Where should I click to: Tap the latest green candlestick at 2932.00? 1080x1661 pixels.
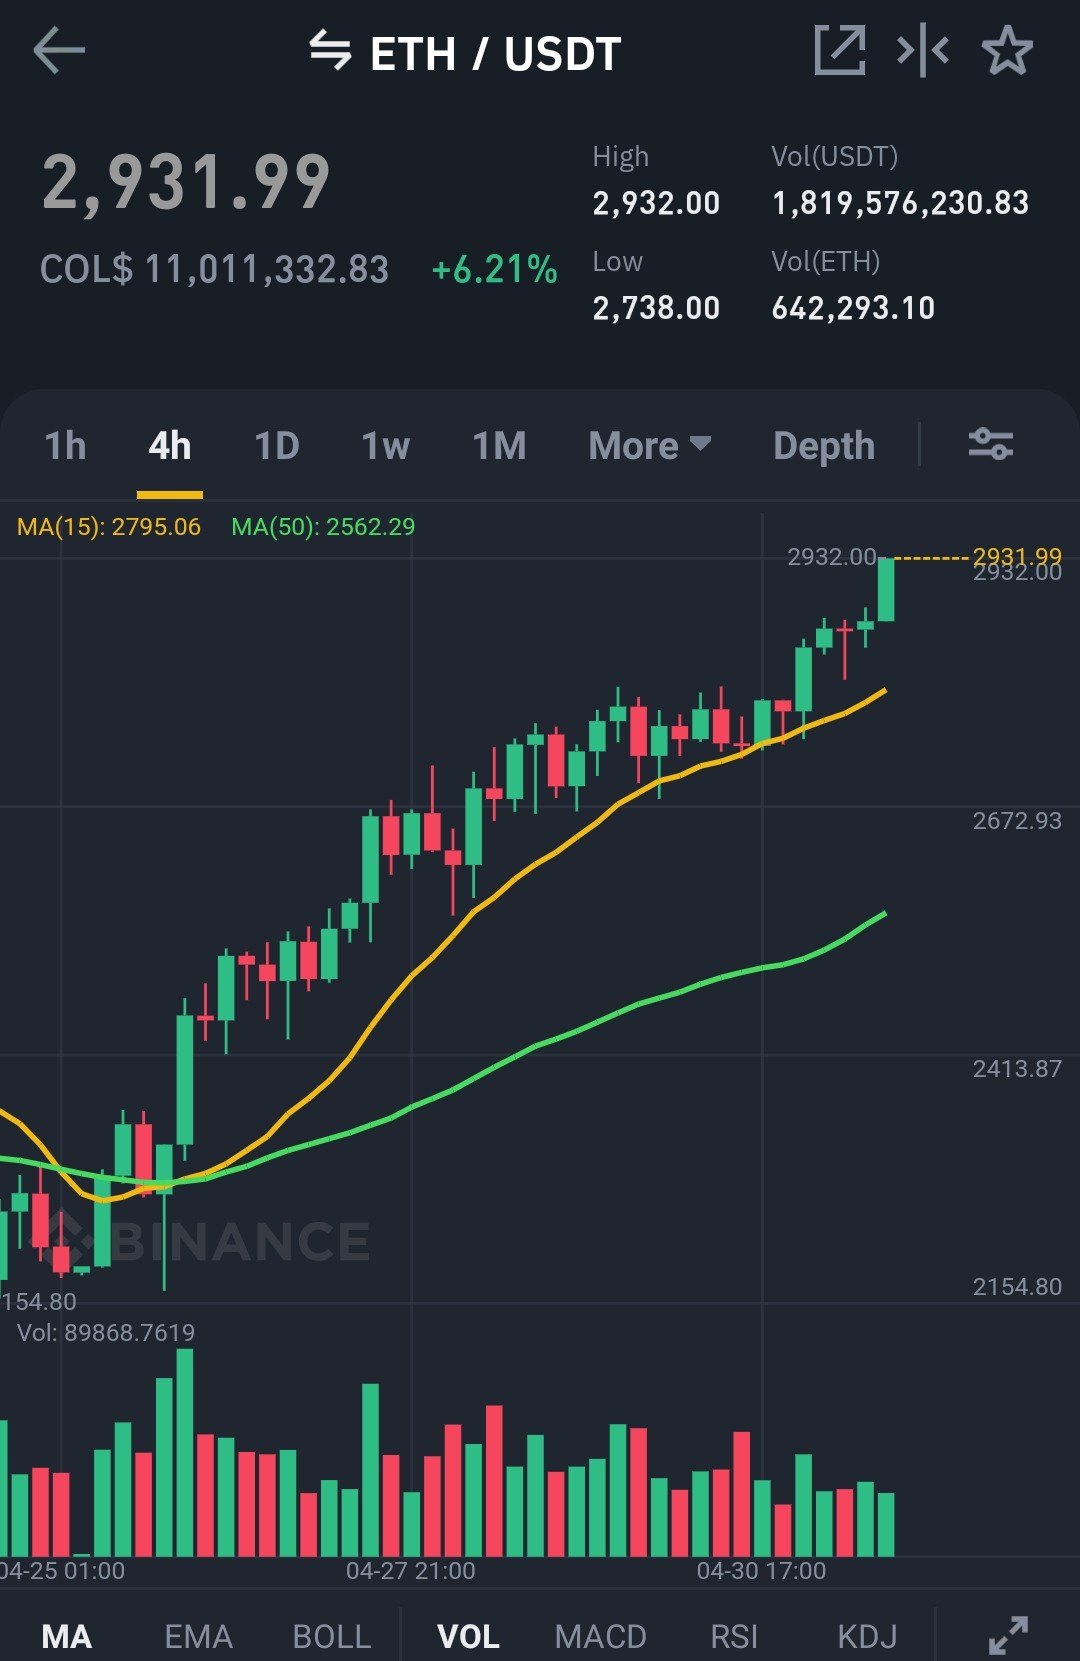tap(886, 590)
